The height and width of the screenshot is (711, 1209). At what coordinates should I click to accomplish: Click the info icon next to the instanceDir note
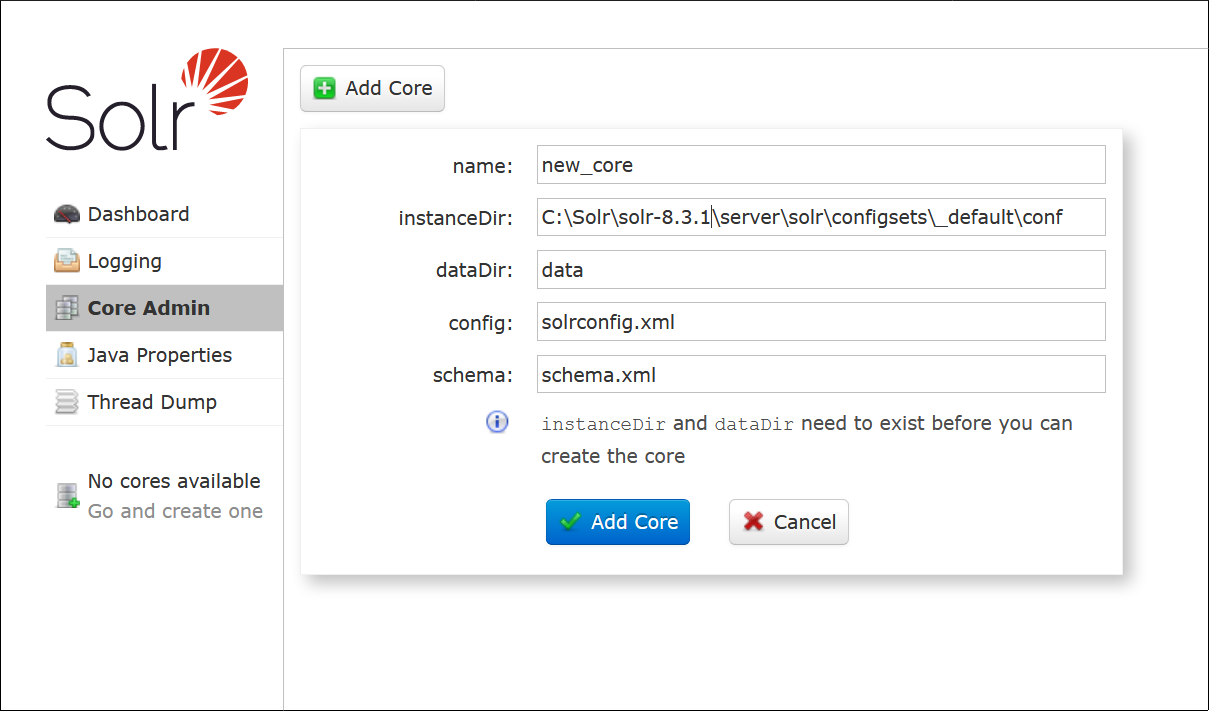497,422
